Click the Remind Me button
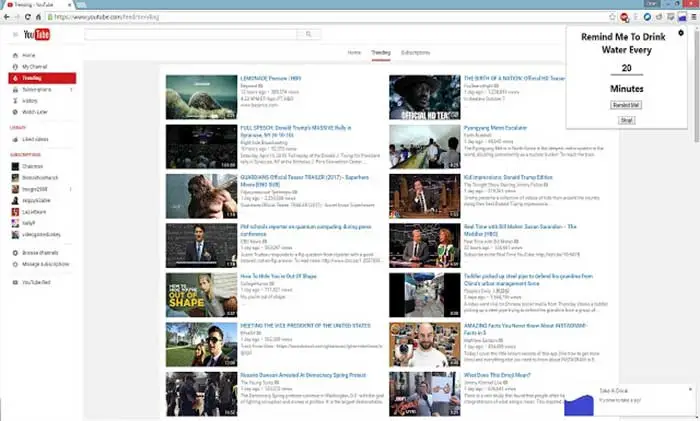This screenshot has width=700, height=421. (x=626, y=105)
